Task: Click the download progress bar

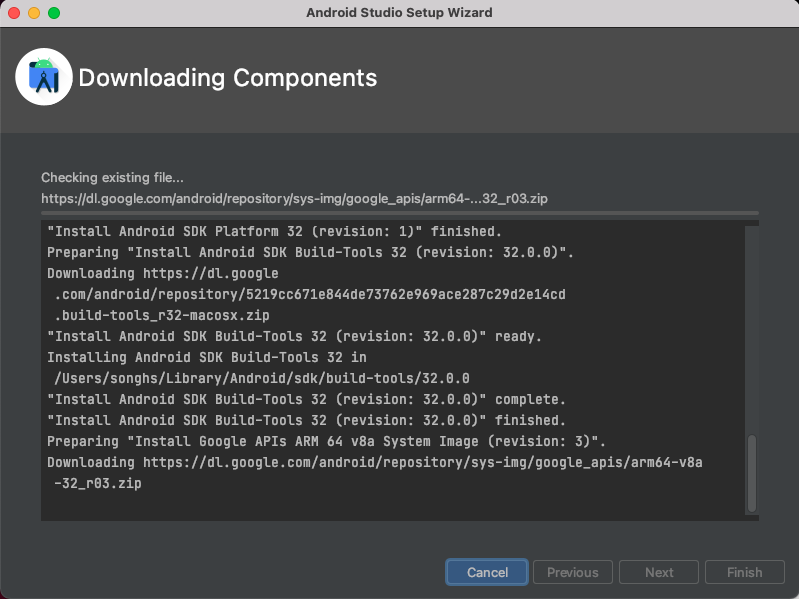Action: 400,213
